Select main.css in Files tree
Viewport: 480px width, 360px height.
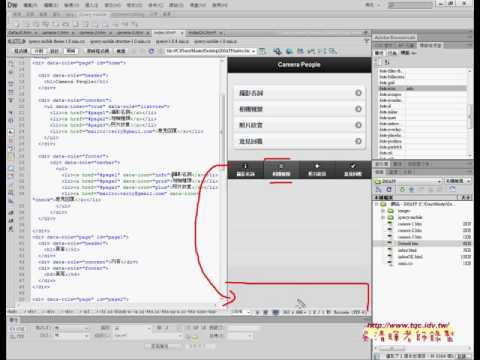point(405,263)
